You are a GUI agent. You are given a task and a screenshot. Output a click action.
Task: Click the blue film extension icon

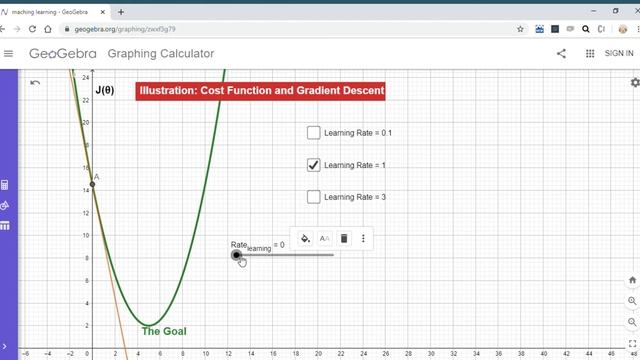point(540,29)
